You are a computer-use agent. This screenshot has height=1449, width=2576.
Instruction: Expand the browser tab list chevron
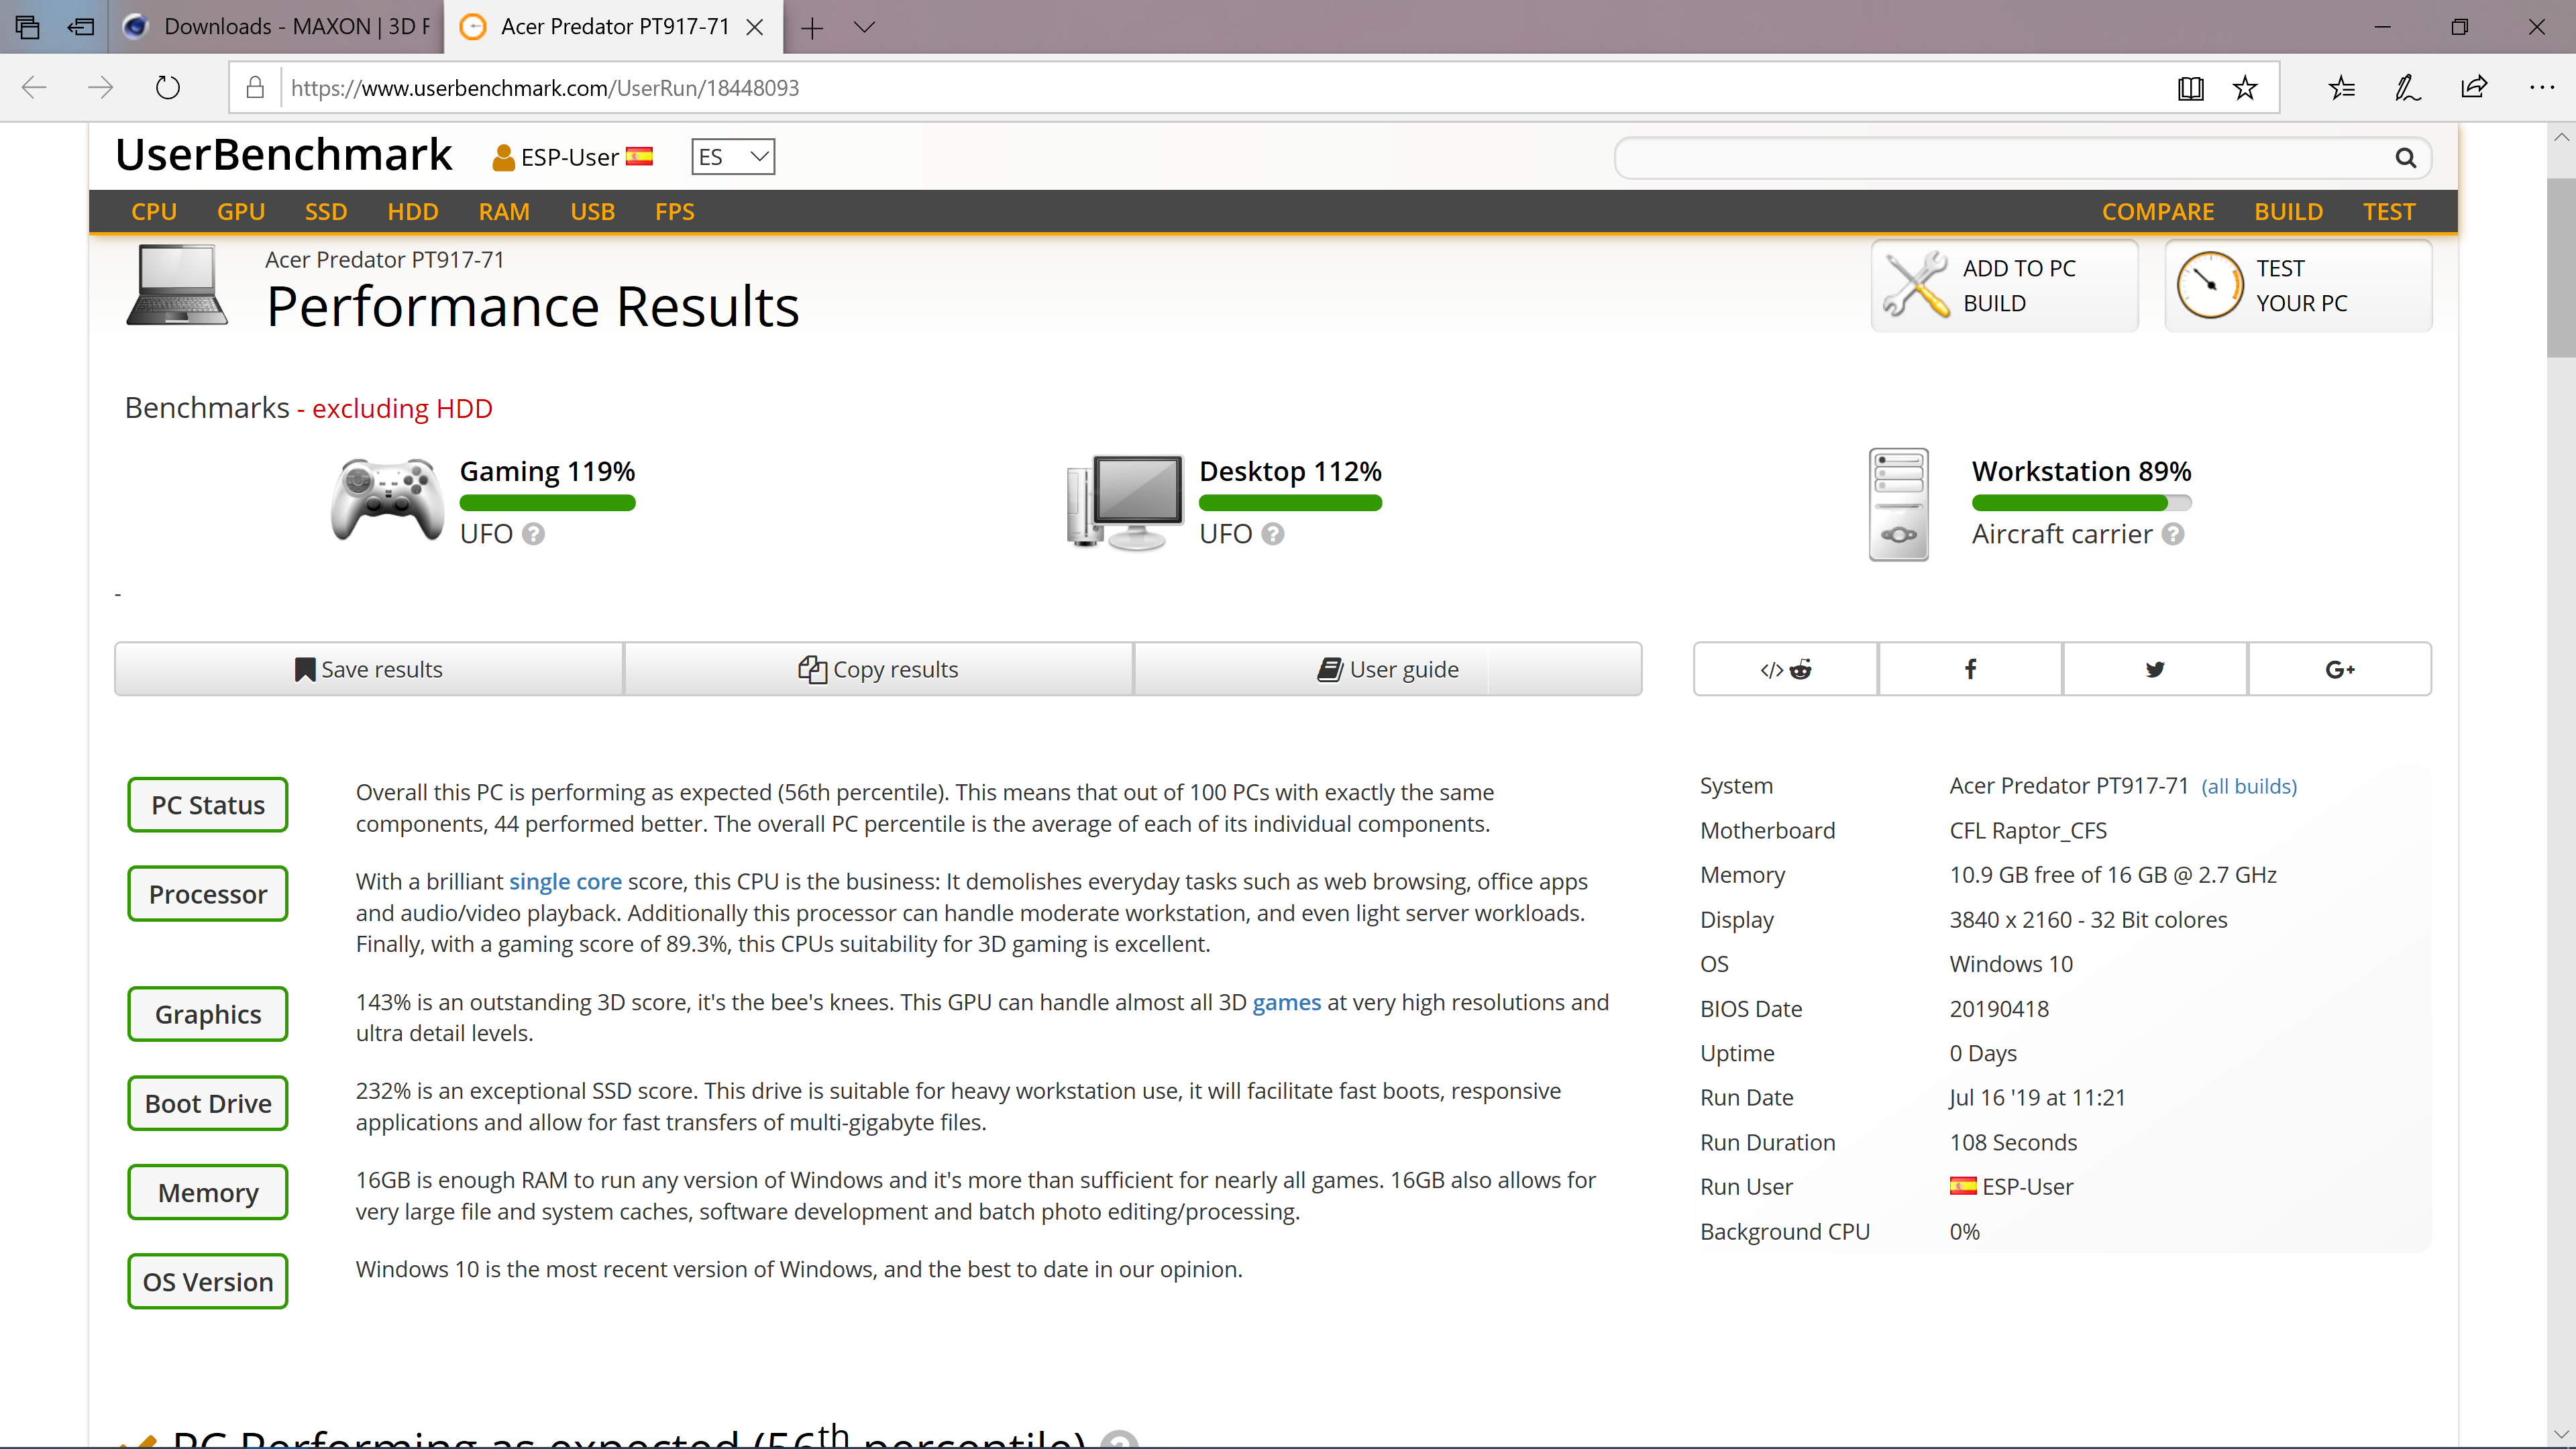coord(865,27)
